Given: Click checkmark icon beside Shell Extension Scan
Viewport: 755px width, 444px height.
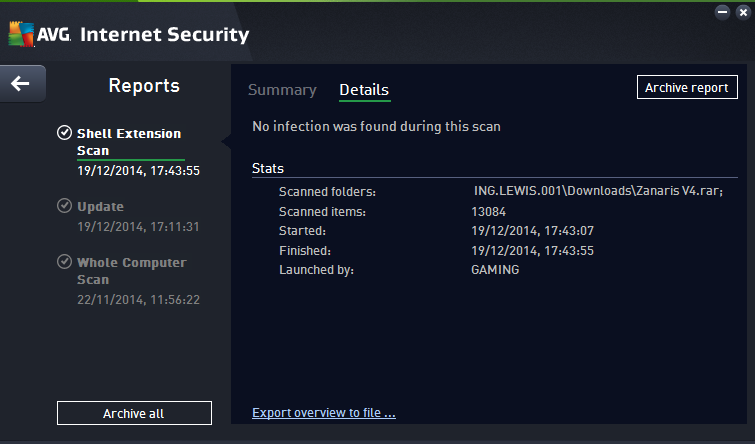Looking at the screenshot, I should [x=65, y=133].
